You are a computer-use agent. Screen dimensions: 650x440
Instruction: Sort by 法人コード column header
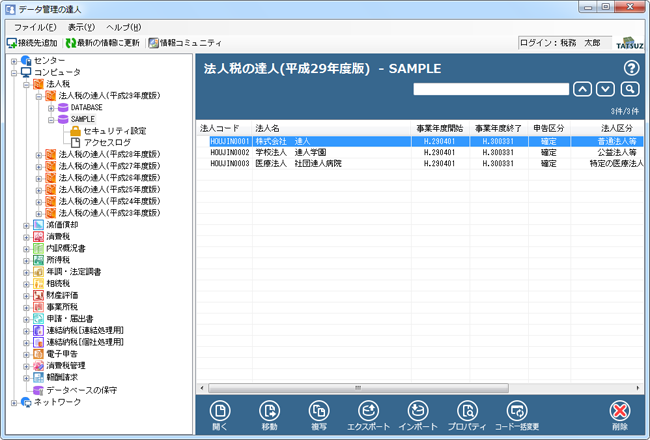(224, 128)
